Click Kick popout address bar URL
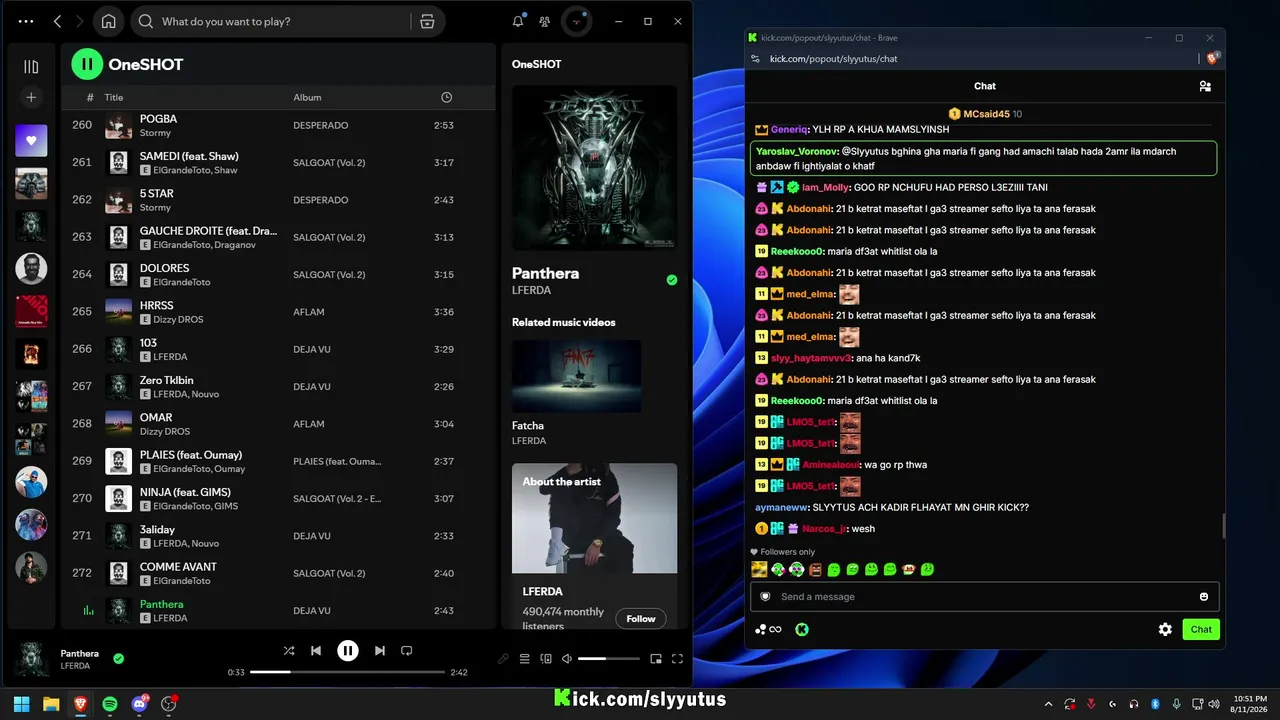Screen dimensions: 1280x720 (833, 59)
